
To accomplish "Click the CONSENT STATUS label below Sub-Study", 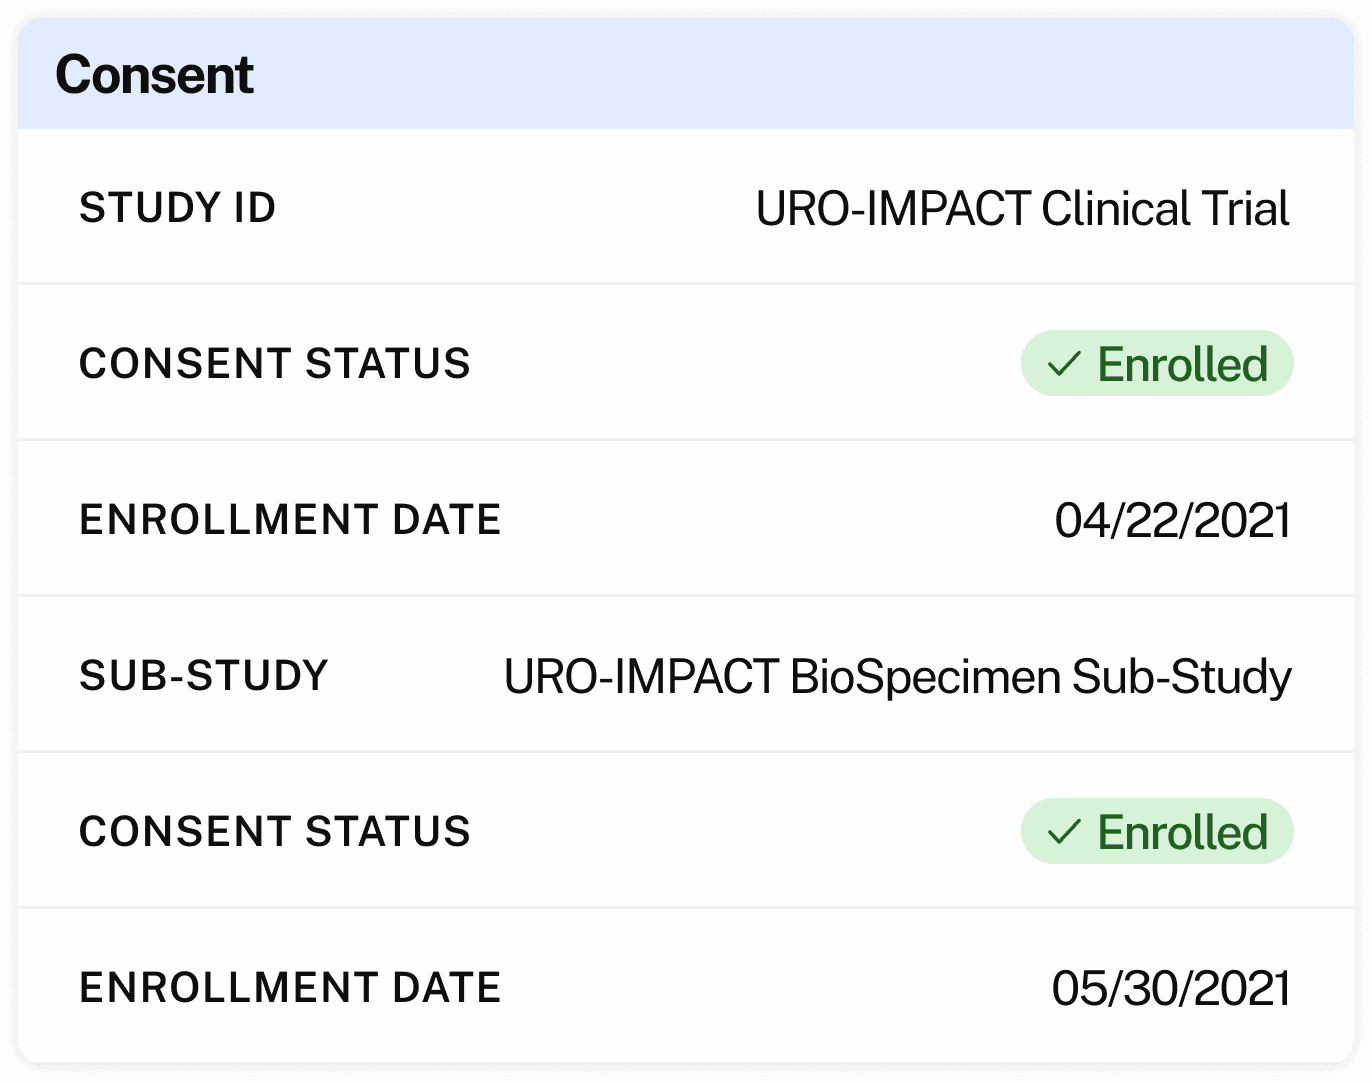I will coord(275,832).
